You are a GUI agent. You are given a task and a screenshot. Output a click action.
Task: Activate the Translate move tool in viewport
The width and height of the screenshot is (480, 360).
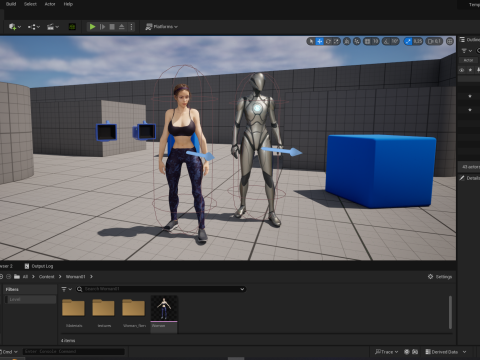320,41
